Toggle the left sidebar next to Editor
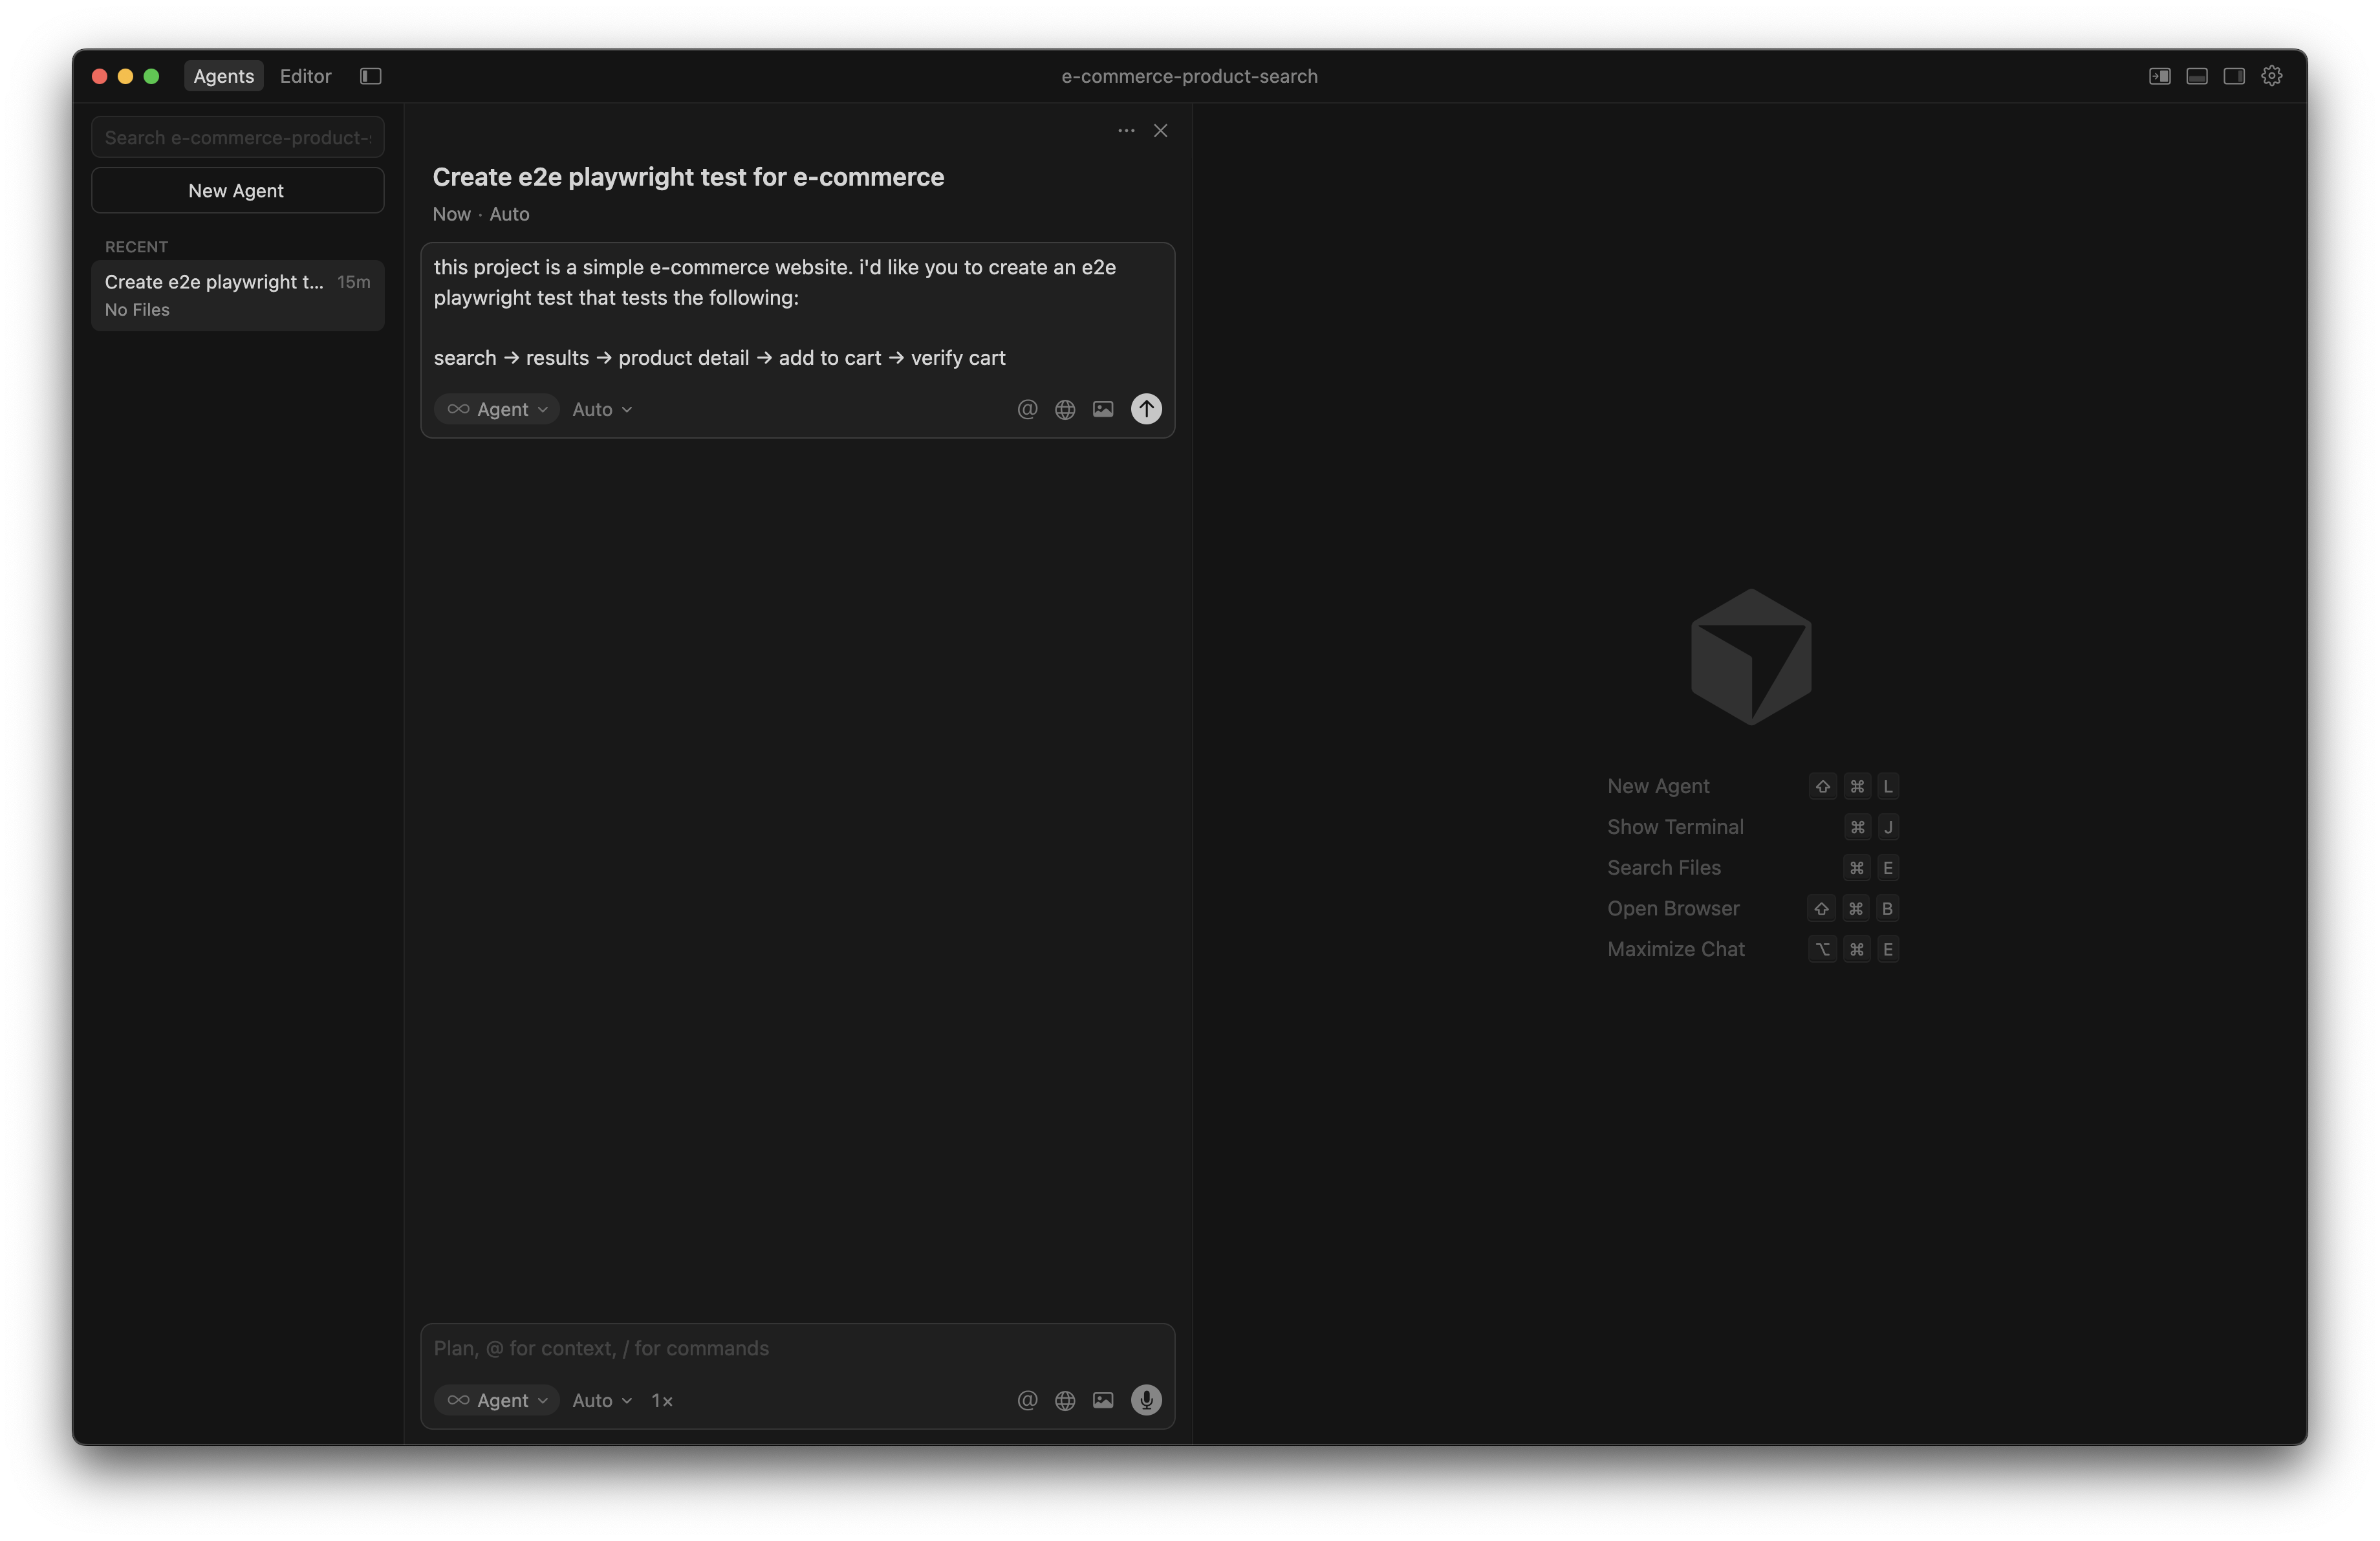 coord(371,76)
